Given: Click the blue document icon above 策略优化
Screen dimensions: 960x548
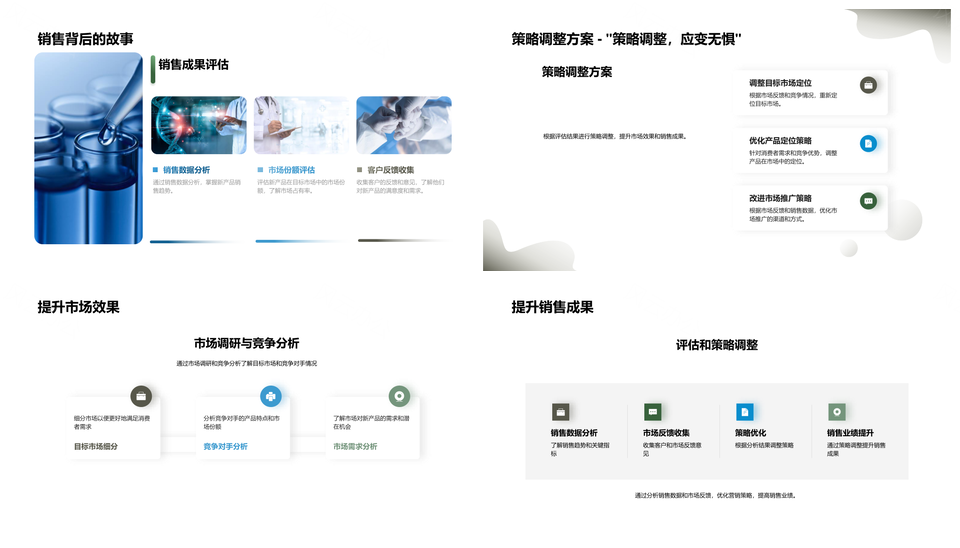Looking at the screenshot, I should tap(744, 412).
